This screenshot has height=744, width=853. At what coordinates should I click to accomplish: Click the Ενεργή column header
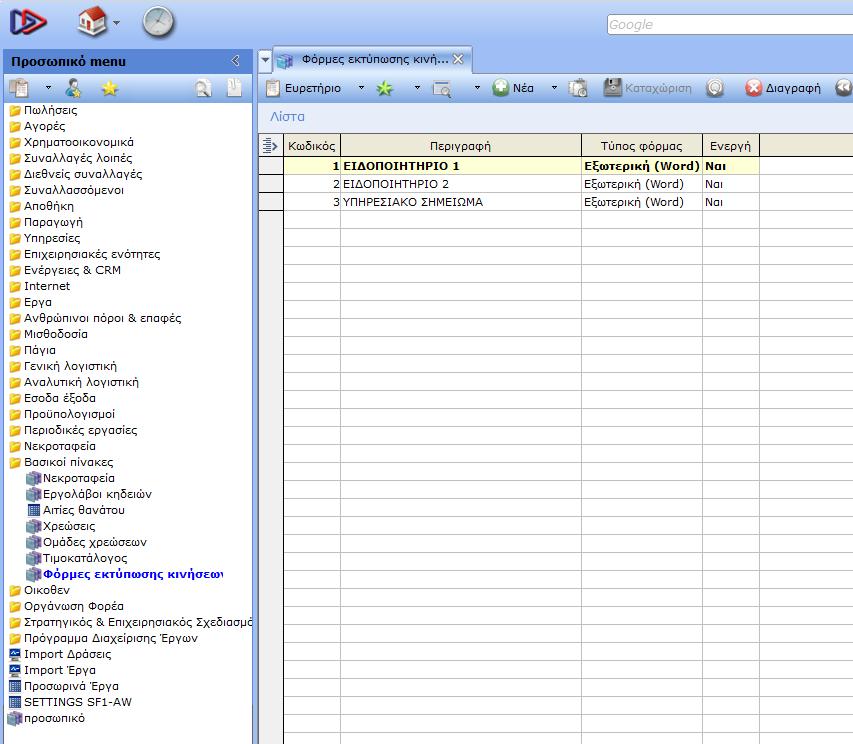click(x=730, y=146)
